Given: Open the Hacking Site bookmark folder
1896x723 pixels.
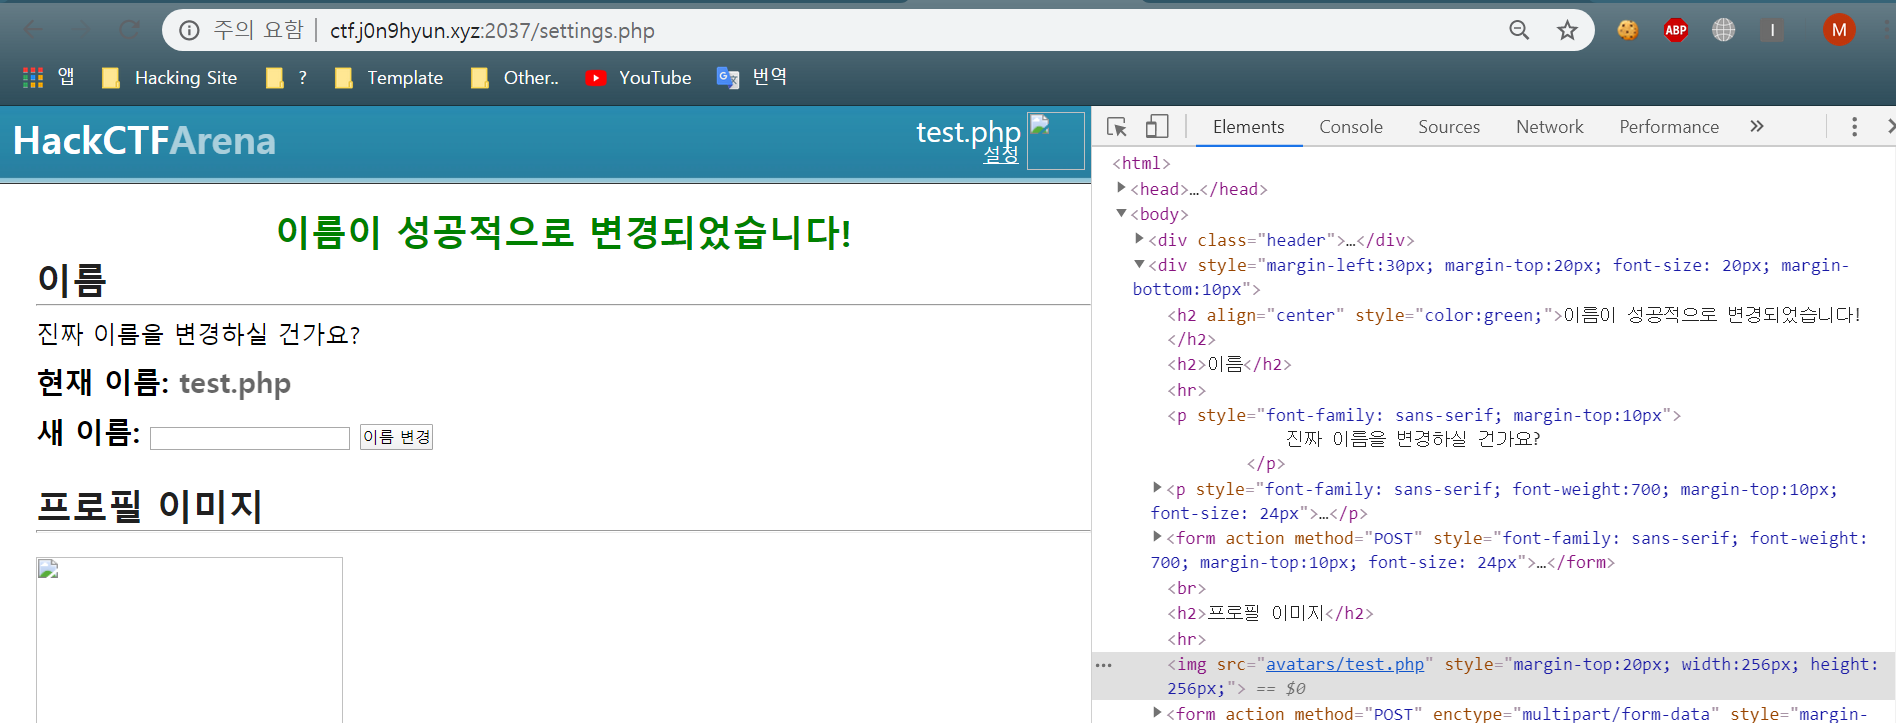Looking at the screenshot, I should (x=169, y=78).
